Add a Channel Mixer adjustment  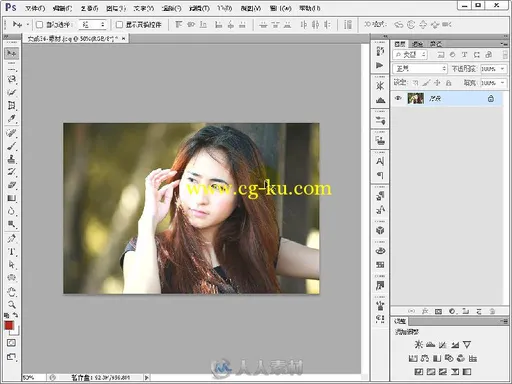[461, 359]
